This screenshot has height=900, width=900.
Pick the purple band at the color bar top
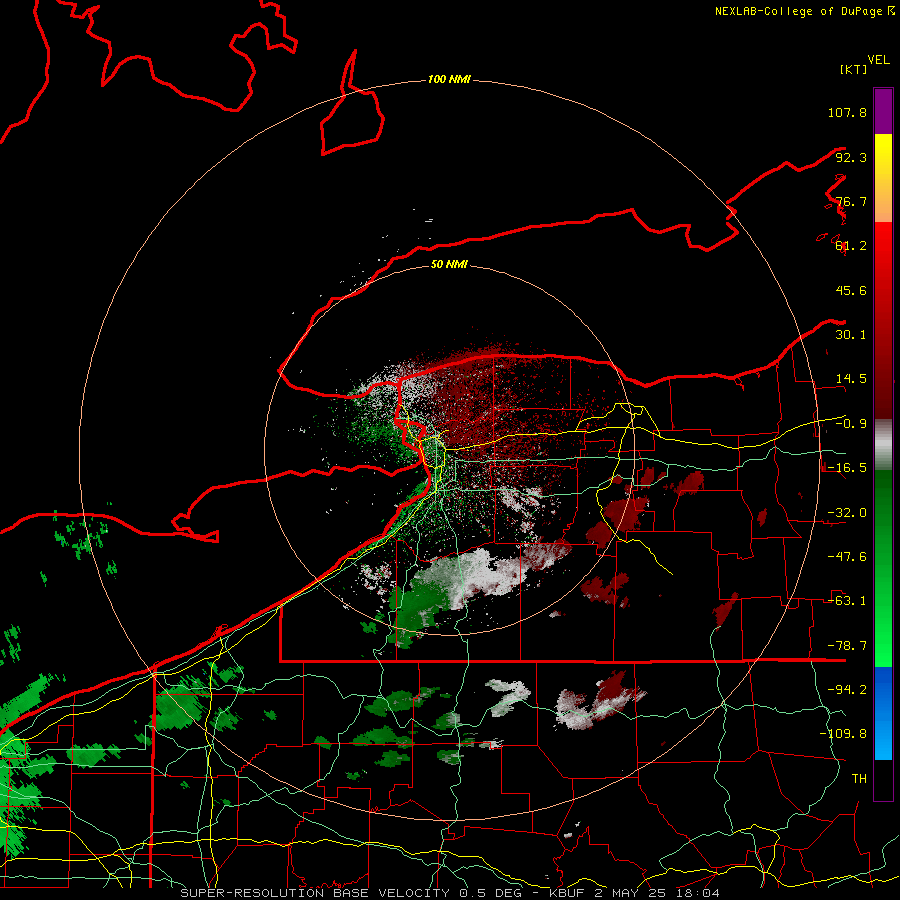click(x=883, y=111)
